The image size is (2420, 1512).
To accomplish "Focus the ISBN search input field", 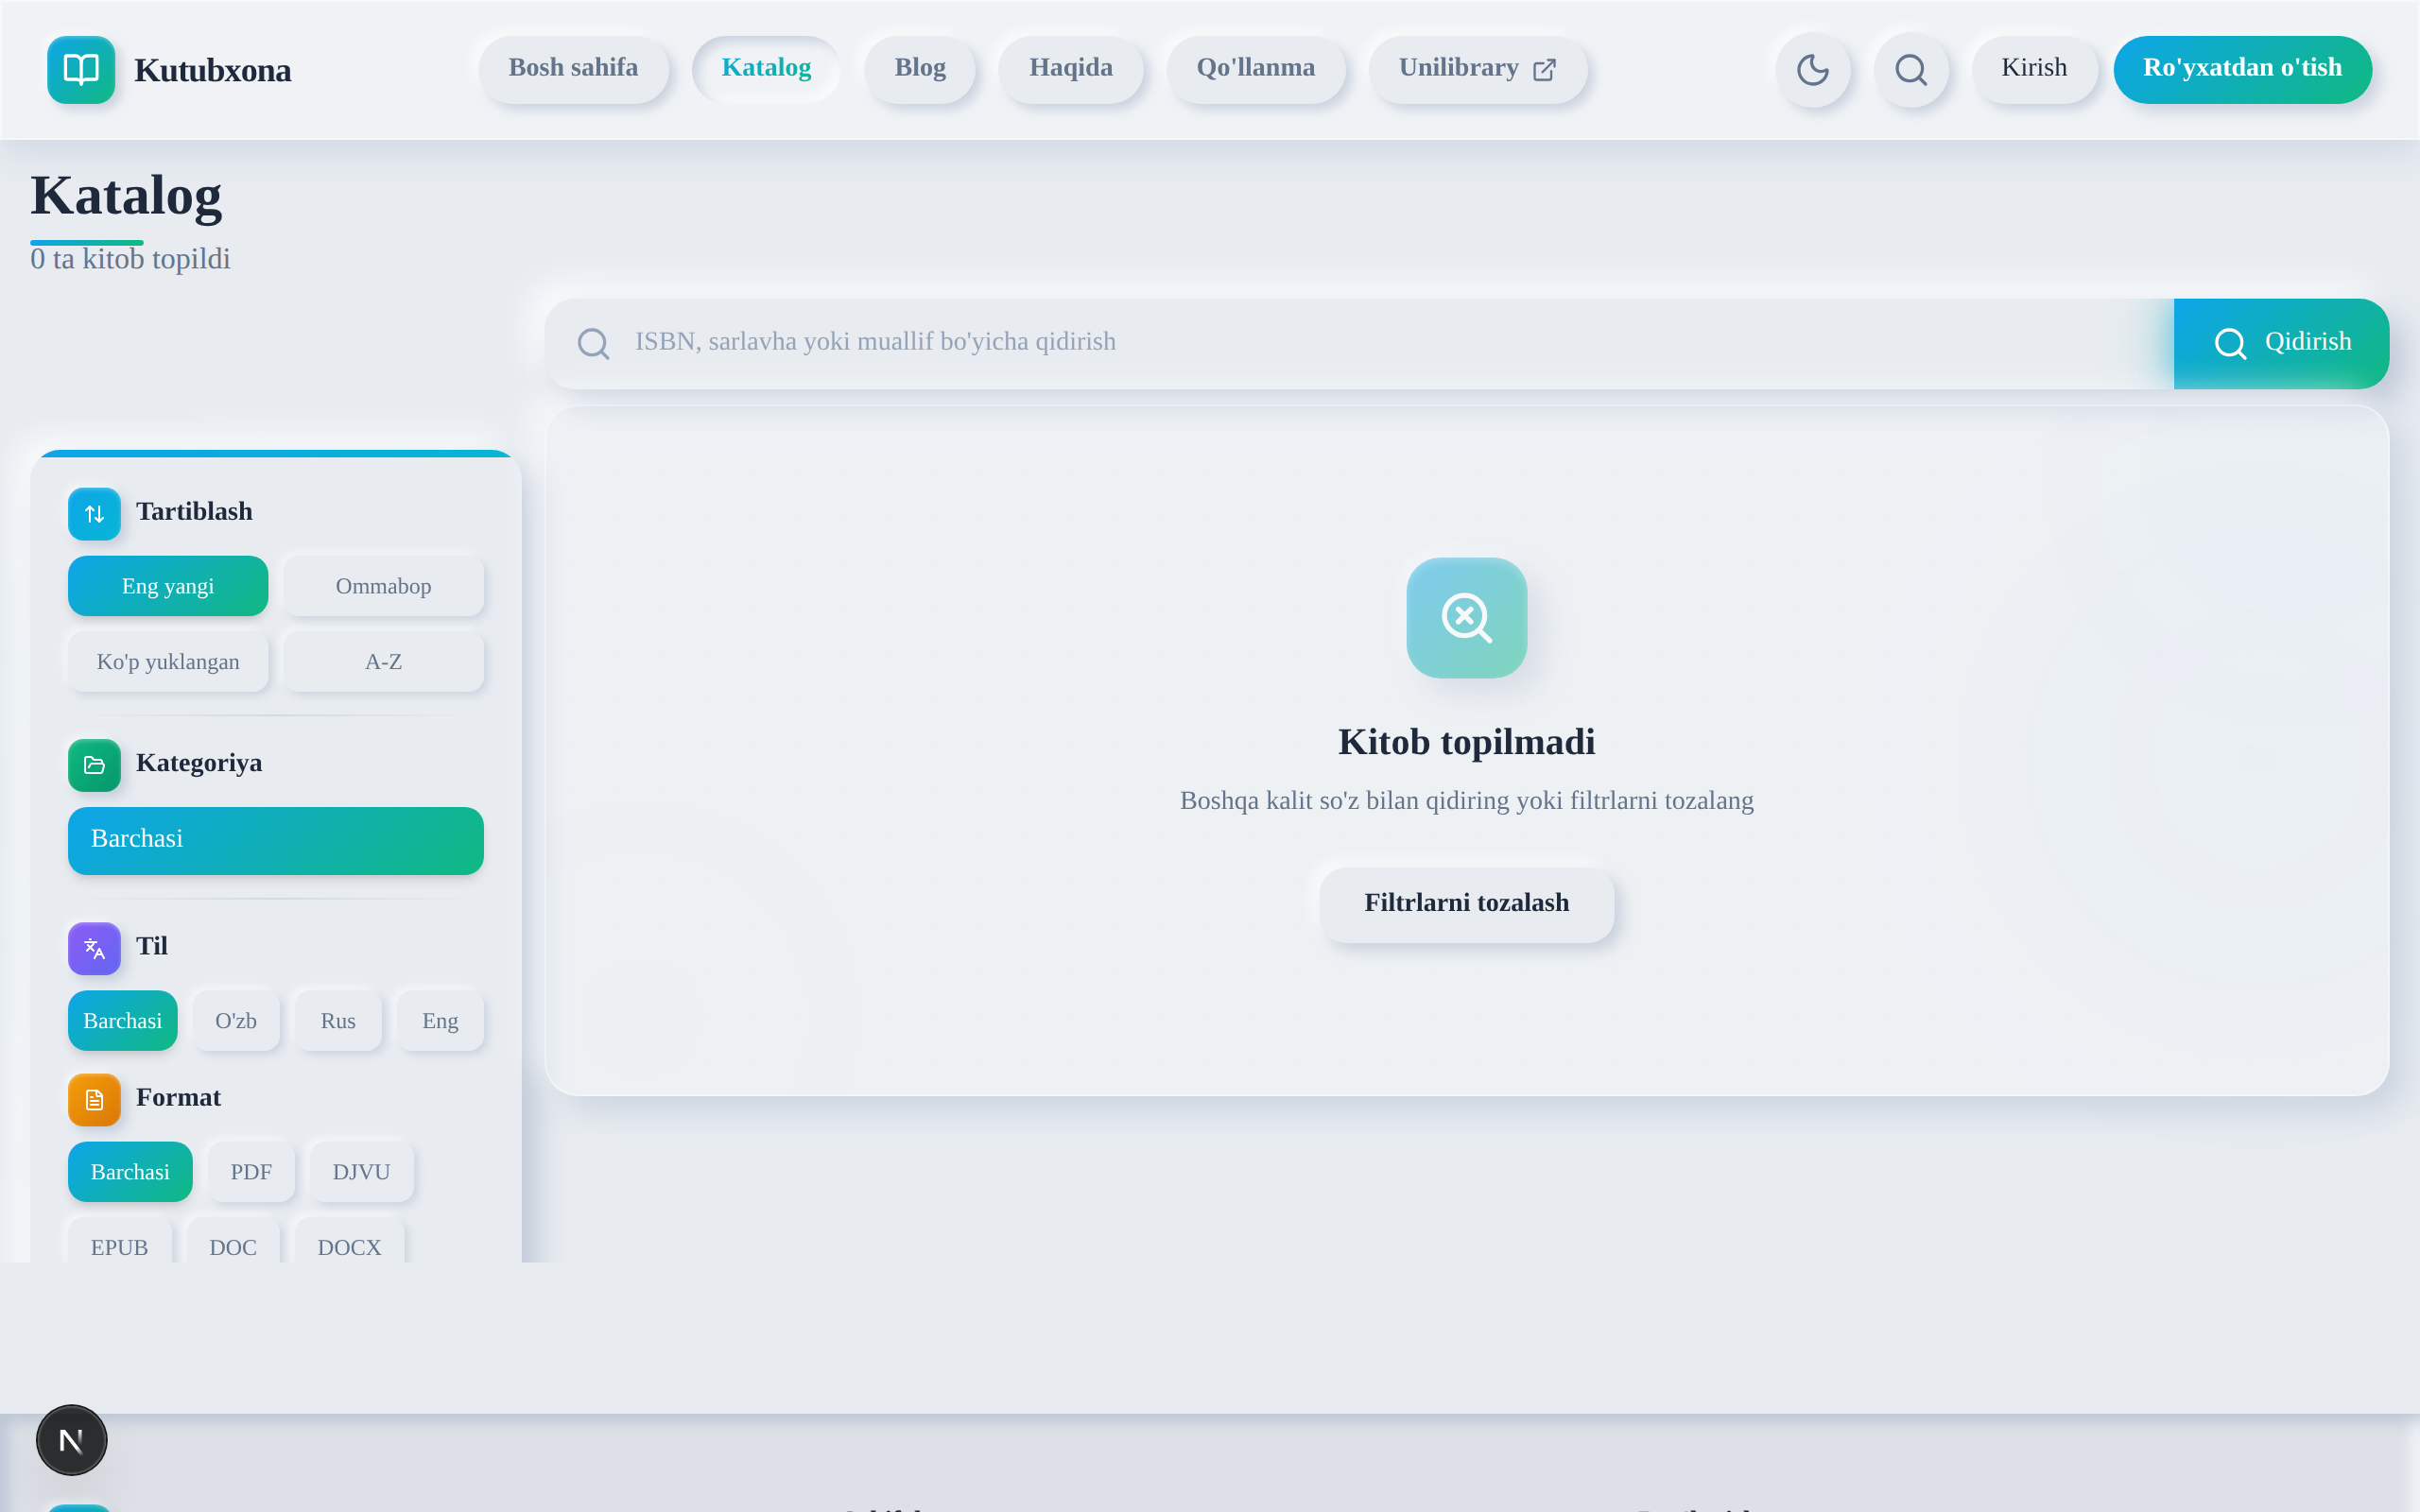I will [1380, 342].
